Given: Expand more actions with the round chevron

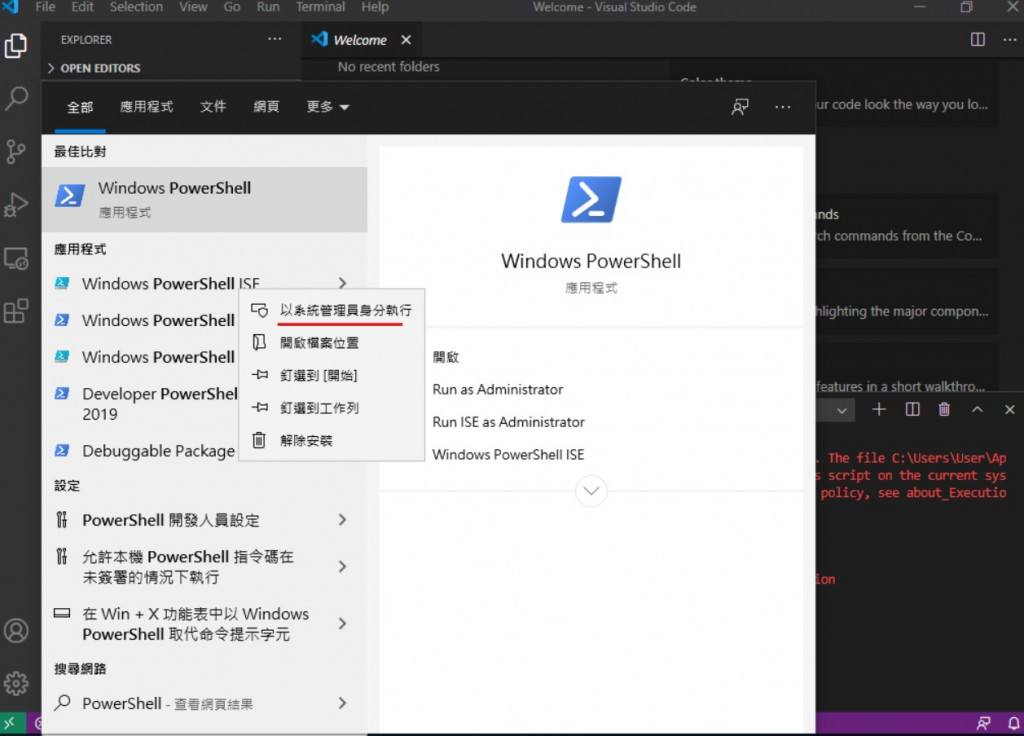Looking at the screenshot, I should point(591,491).
